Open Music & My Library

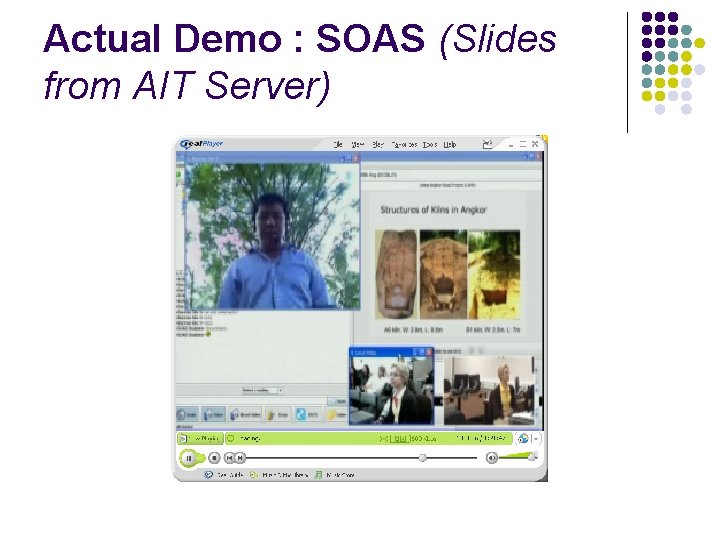click(279, 475)
